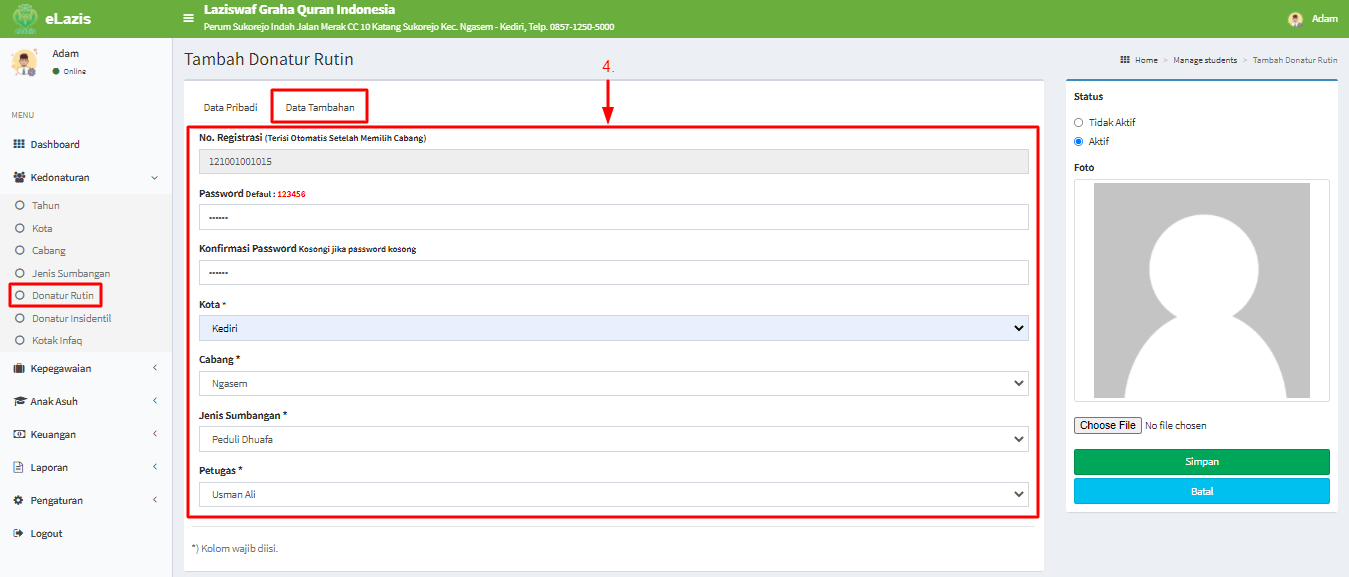Click the Logout menu label
Screen dimensions: 1349x577
coord(46,533)
